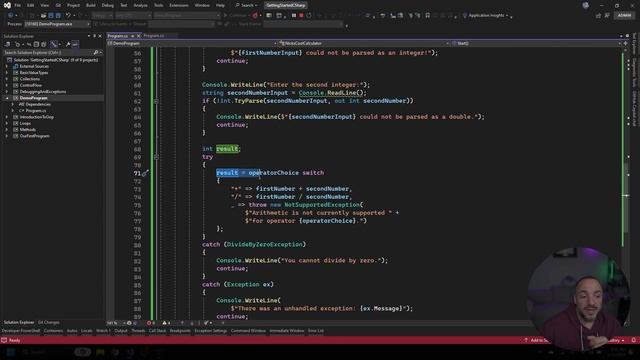Screen dimensions: 640x360
Task: Open the Extensions menu
Action: tap(179, 5)
